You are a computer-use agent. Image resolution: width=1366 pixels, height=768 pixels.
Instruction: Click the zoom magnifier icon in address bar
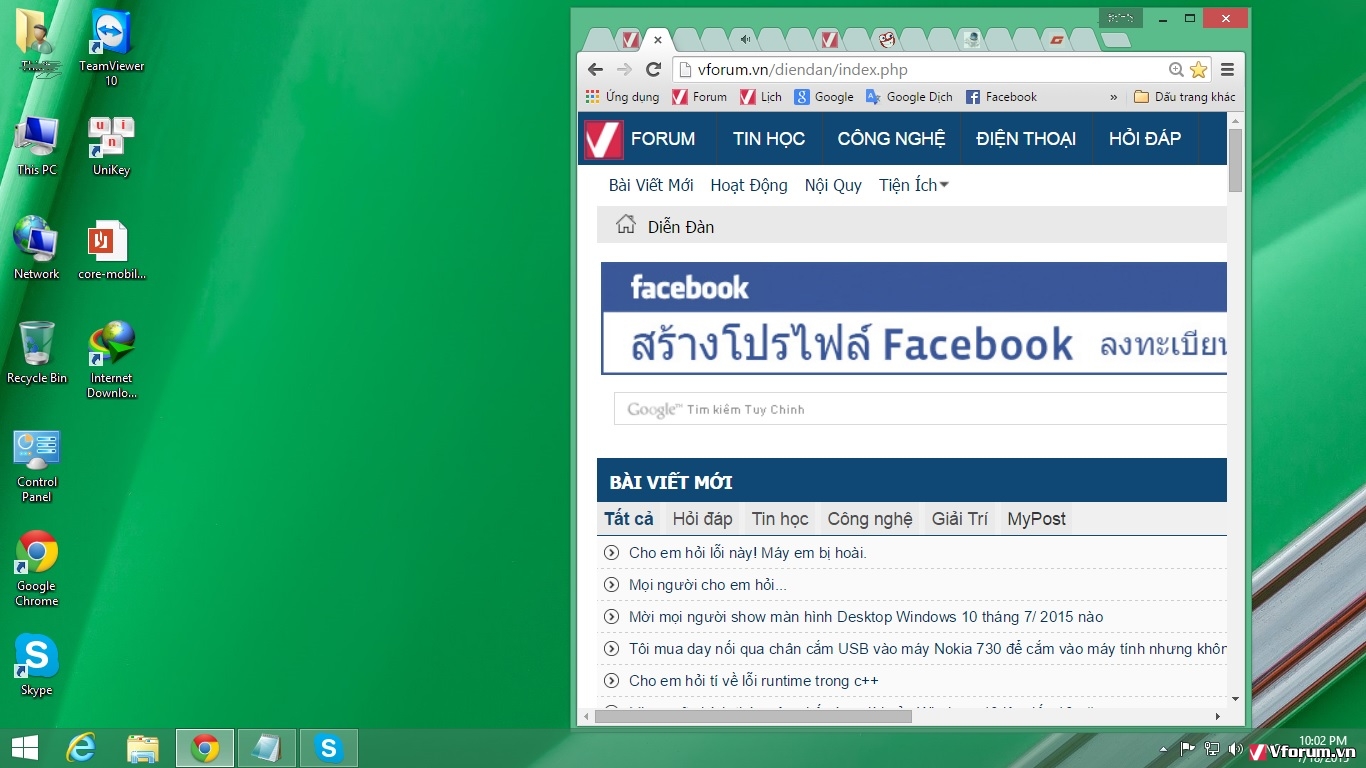(x=1176, y=70)
